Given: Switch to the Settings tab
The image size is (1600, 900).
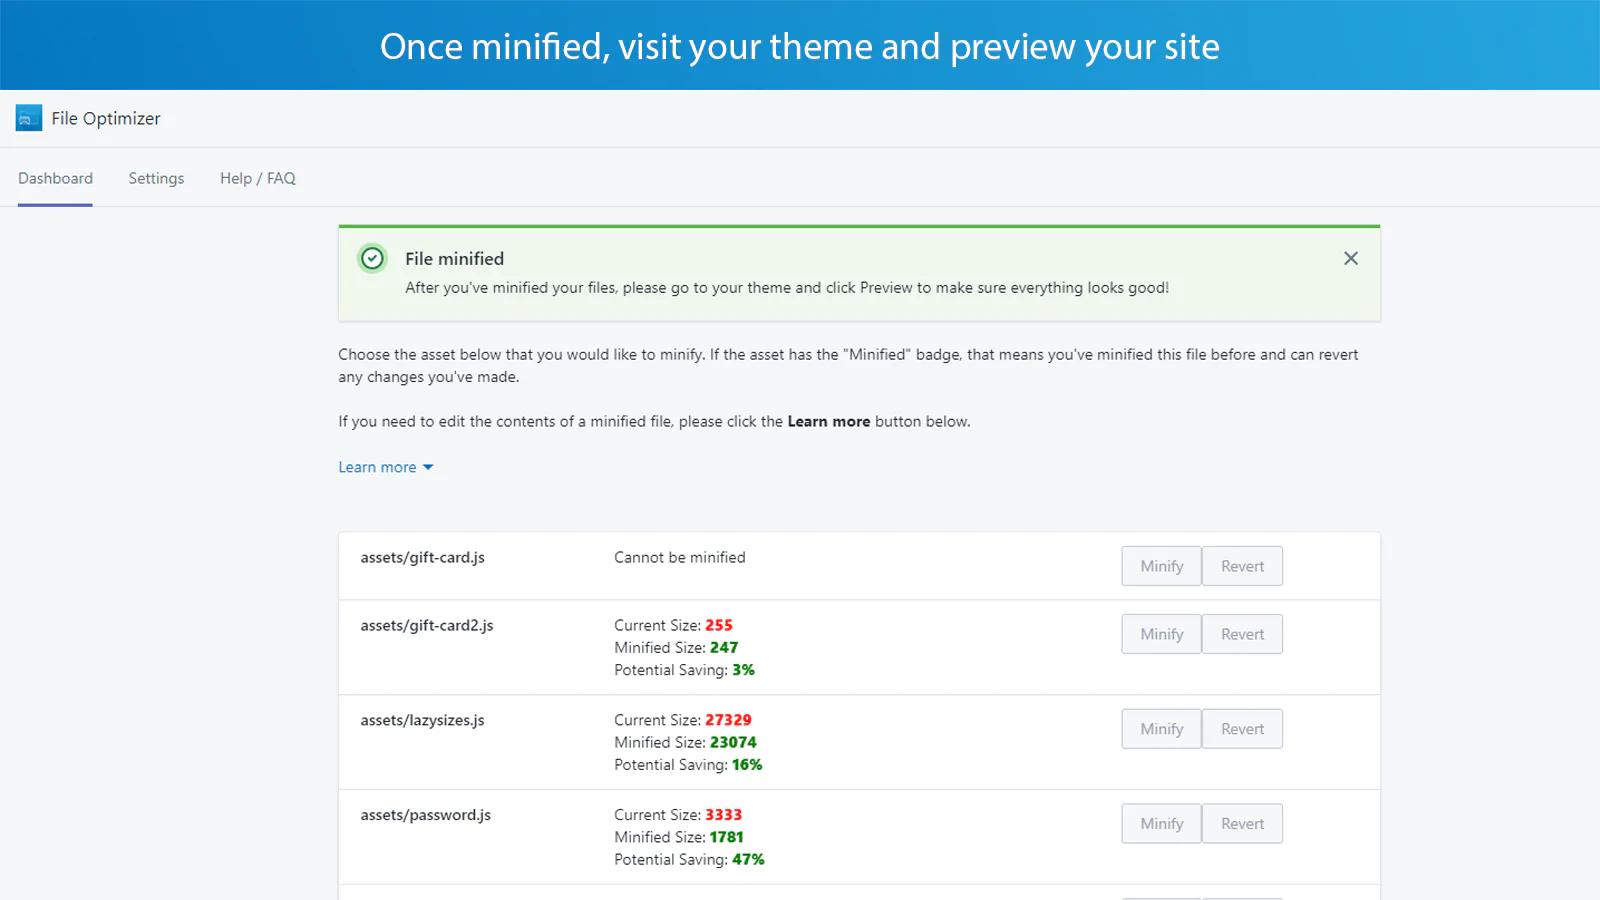Looking at the screenshot, I should 156,178.
